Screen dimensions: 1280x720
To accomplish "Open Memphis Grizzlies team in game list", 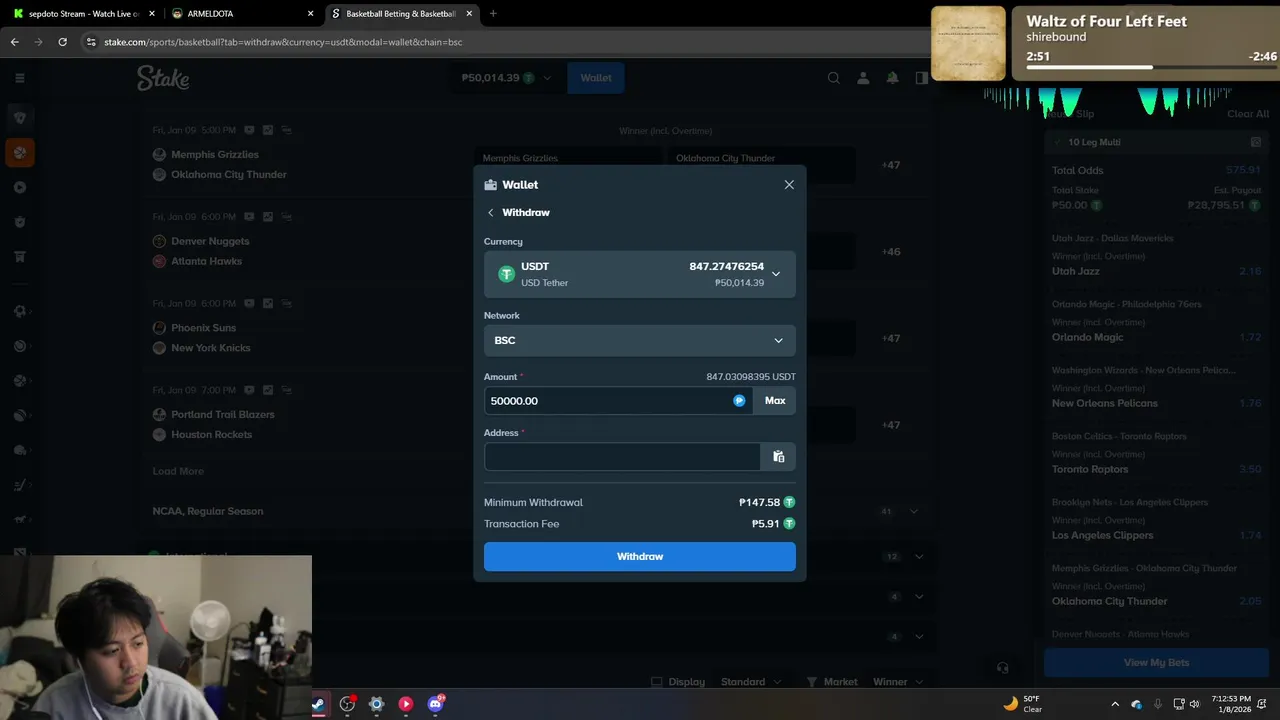I will (215, 155).
